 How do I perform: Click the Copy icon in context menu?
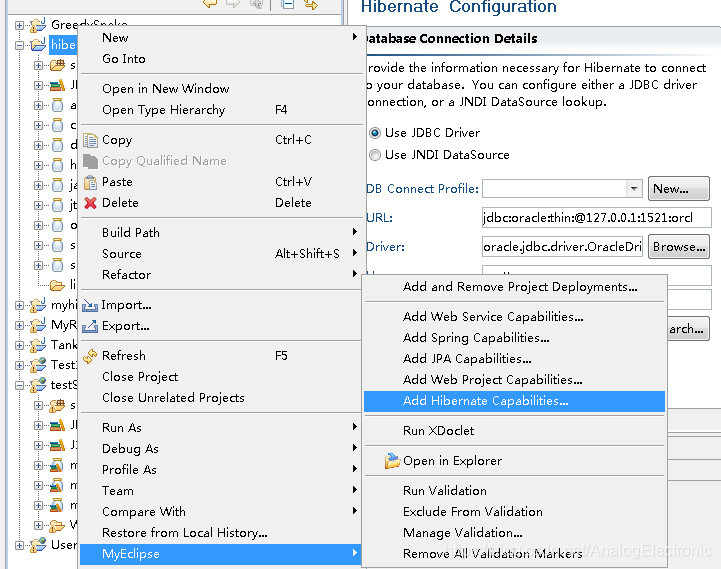[90, 140]
